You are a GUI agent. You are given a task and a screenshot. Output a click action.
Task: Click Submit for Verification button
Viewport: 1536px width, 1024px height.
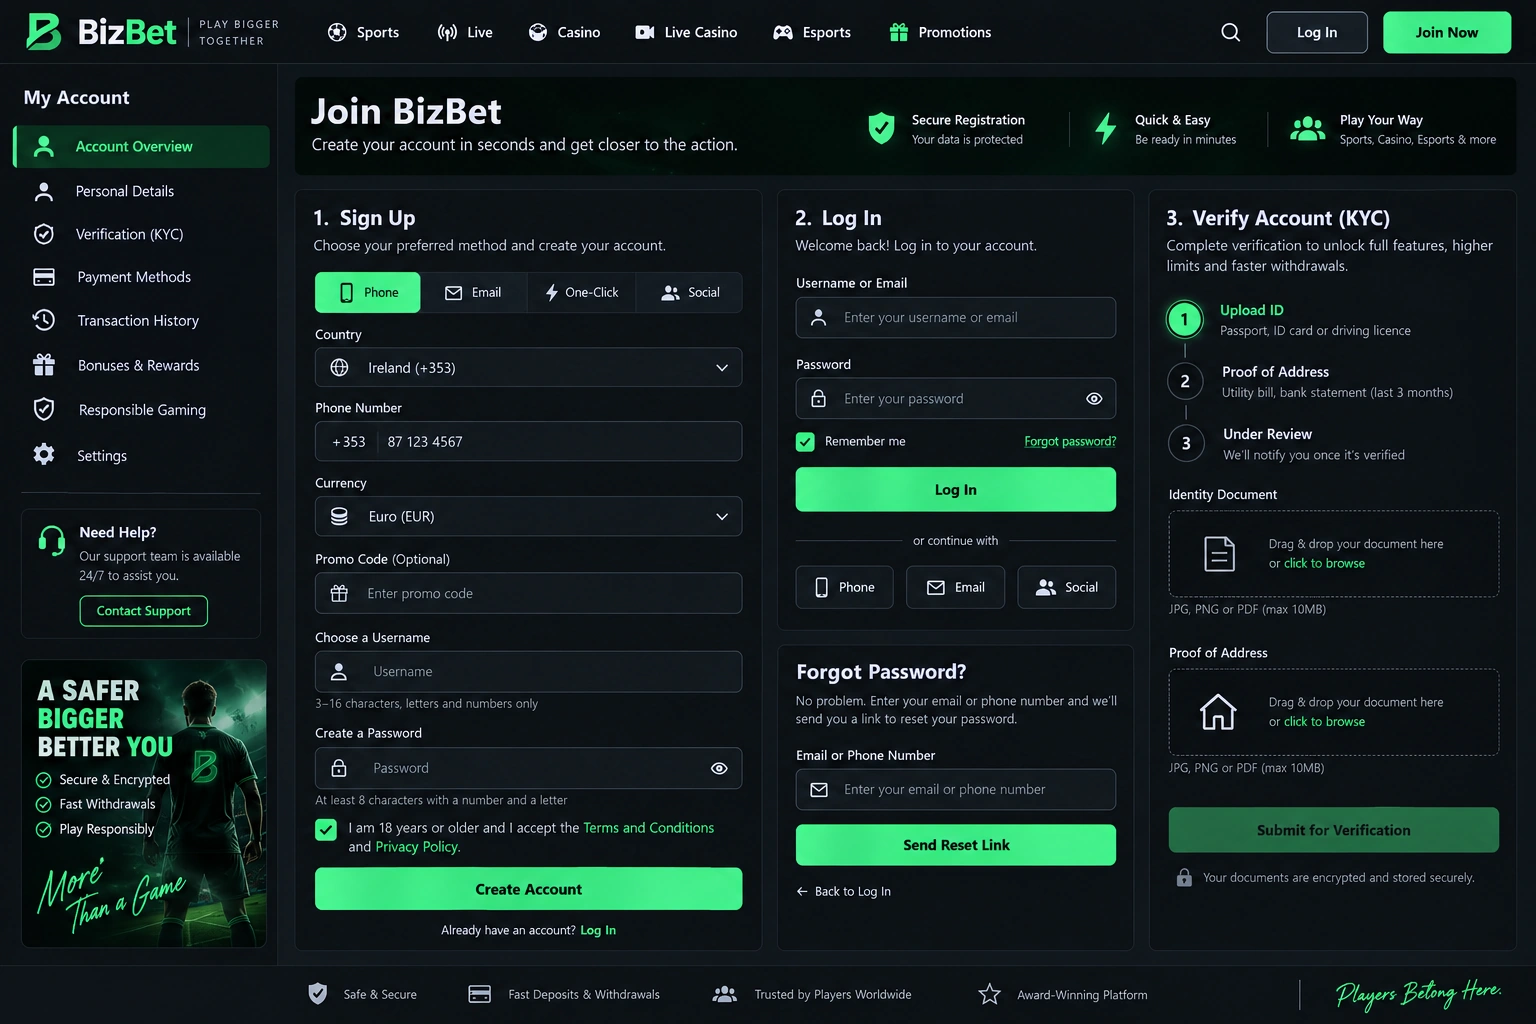click(x=1334, y=830)
